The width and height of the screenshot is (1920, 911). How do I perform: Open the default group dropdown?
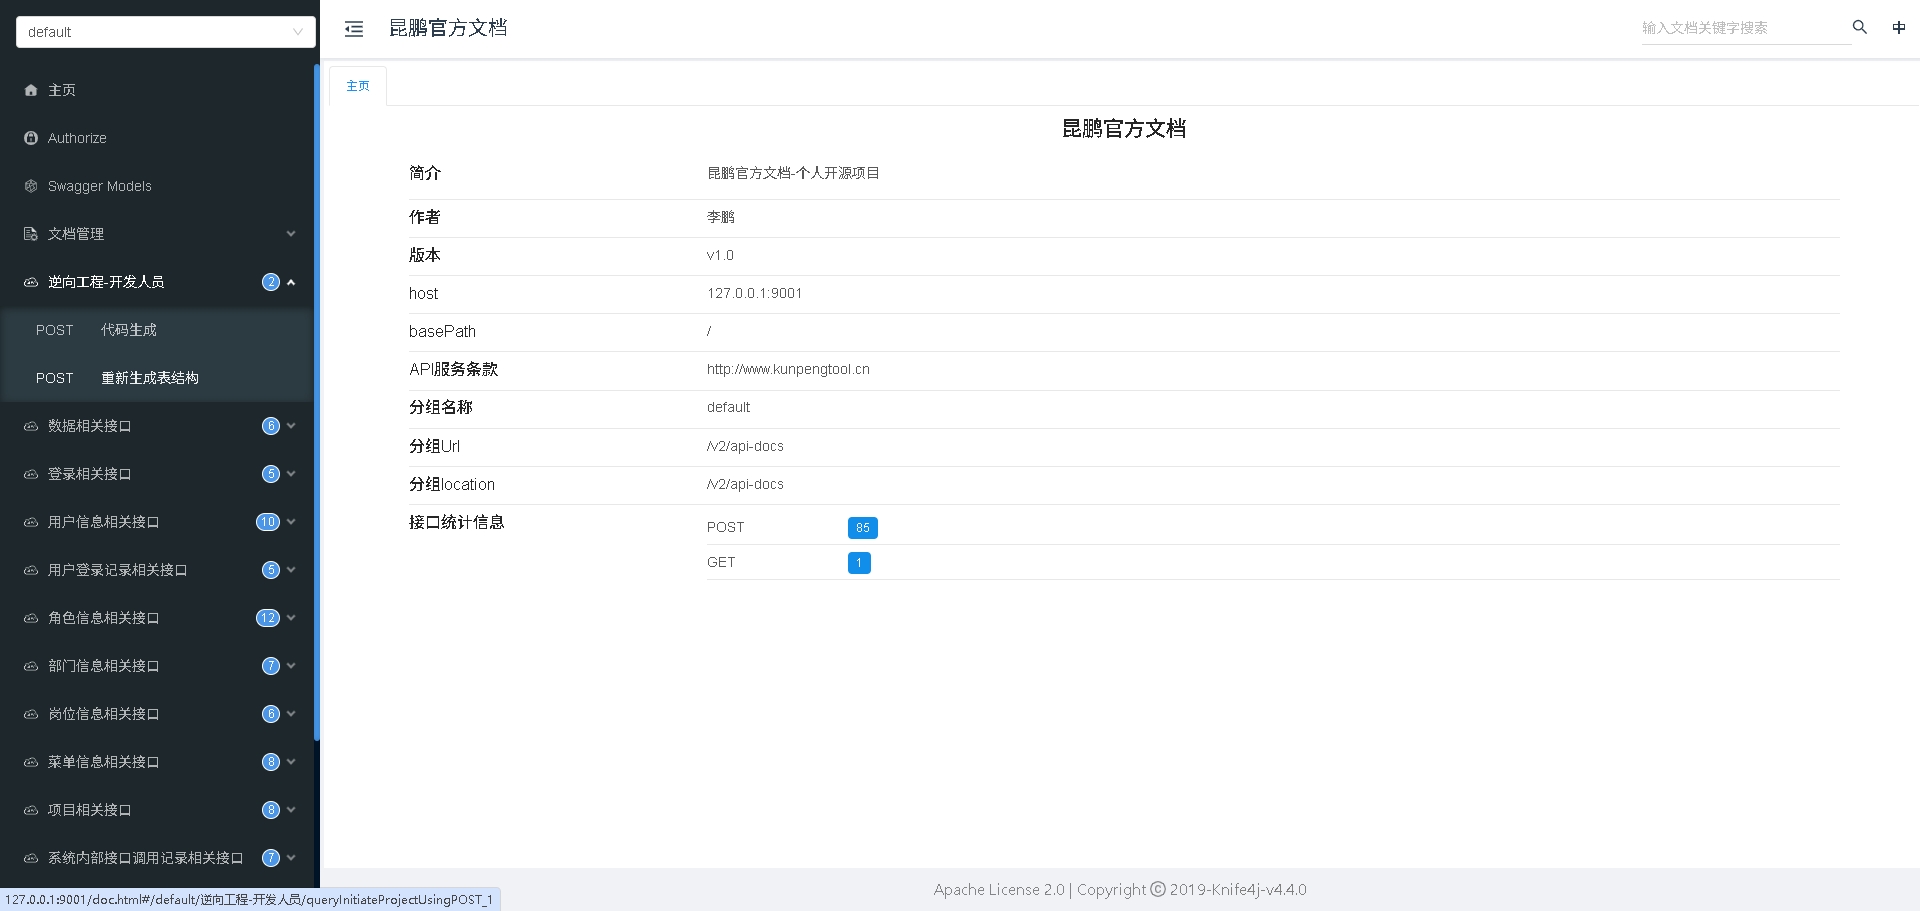click(x=165, y=32)
